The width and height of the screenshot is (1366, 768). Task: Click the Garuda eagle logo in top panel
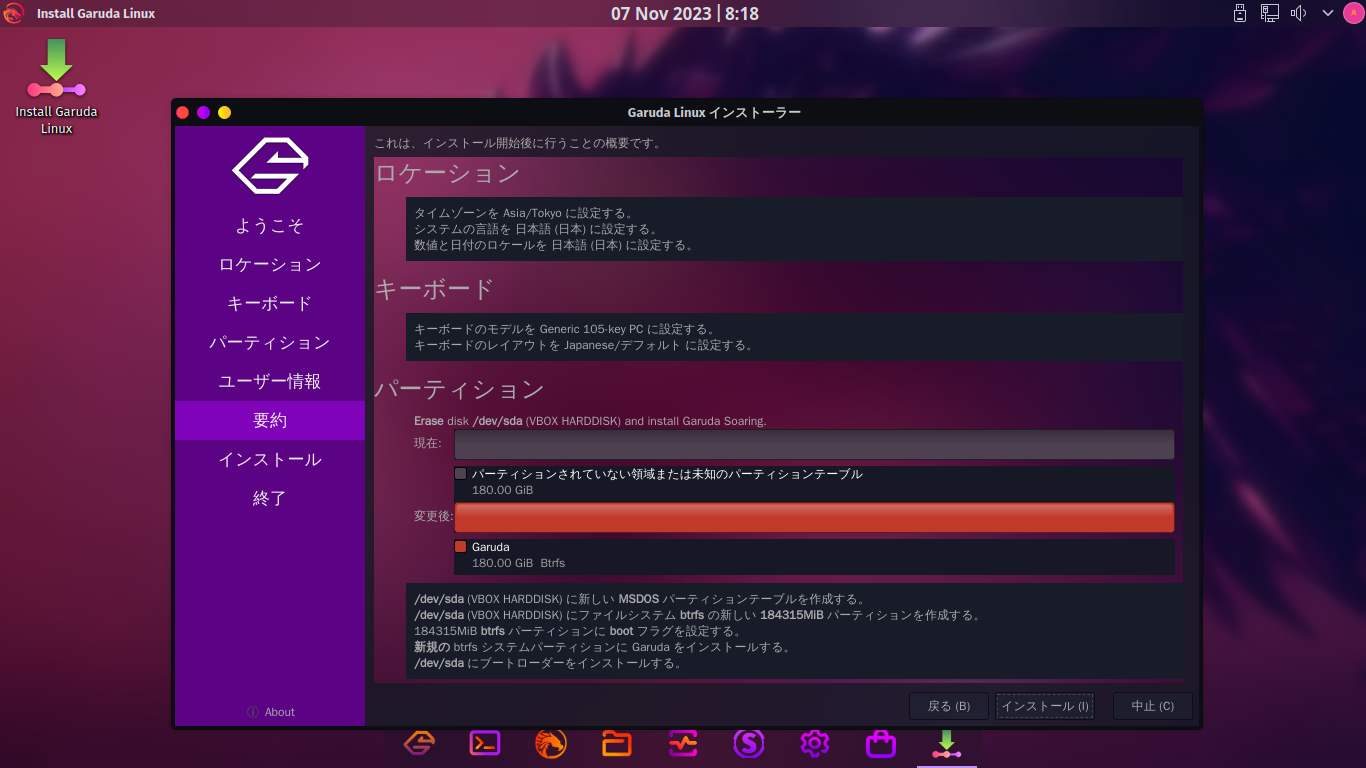(x=14, y=13)
